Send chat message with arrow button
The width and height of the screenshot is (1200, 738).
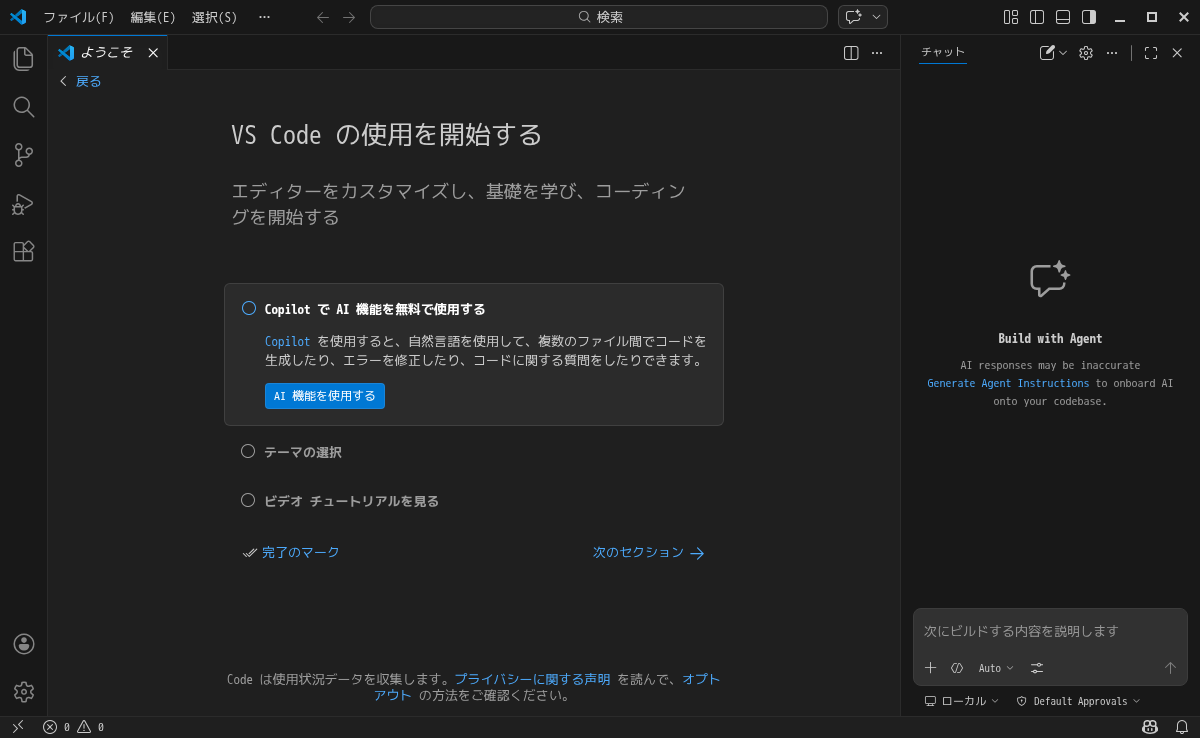[1170, 668]
